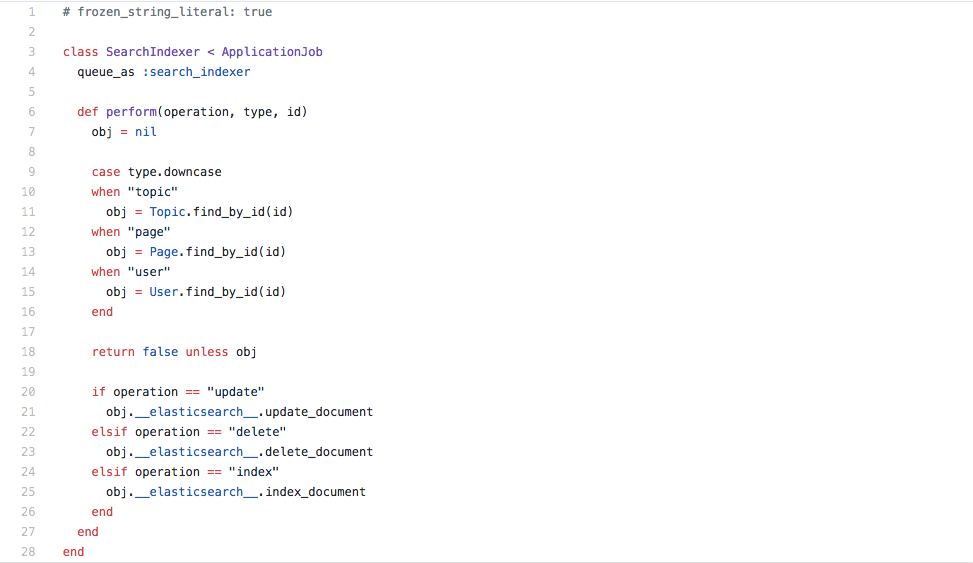Click type.downcase in the case statement

coord(174,172)
